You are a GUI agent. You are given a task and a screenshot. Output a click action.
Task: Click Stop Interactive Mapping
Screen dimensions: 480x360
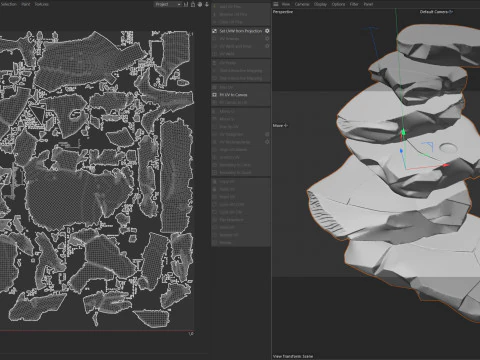(241, 78)
